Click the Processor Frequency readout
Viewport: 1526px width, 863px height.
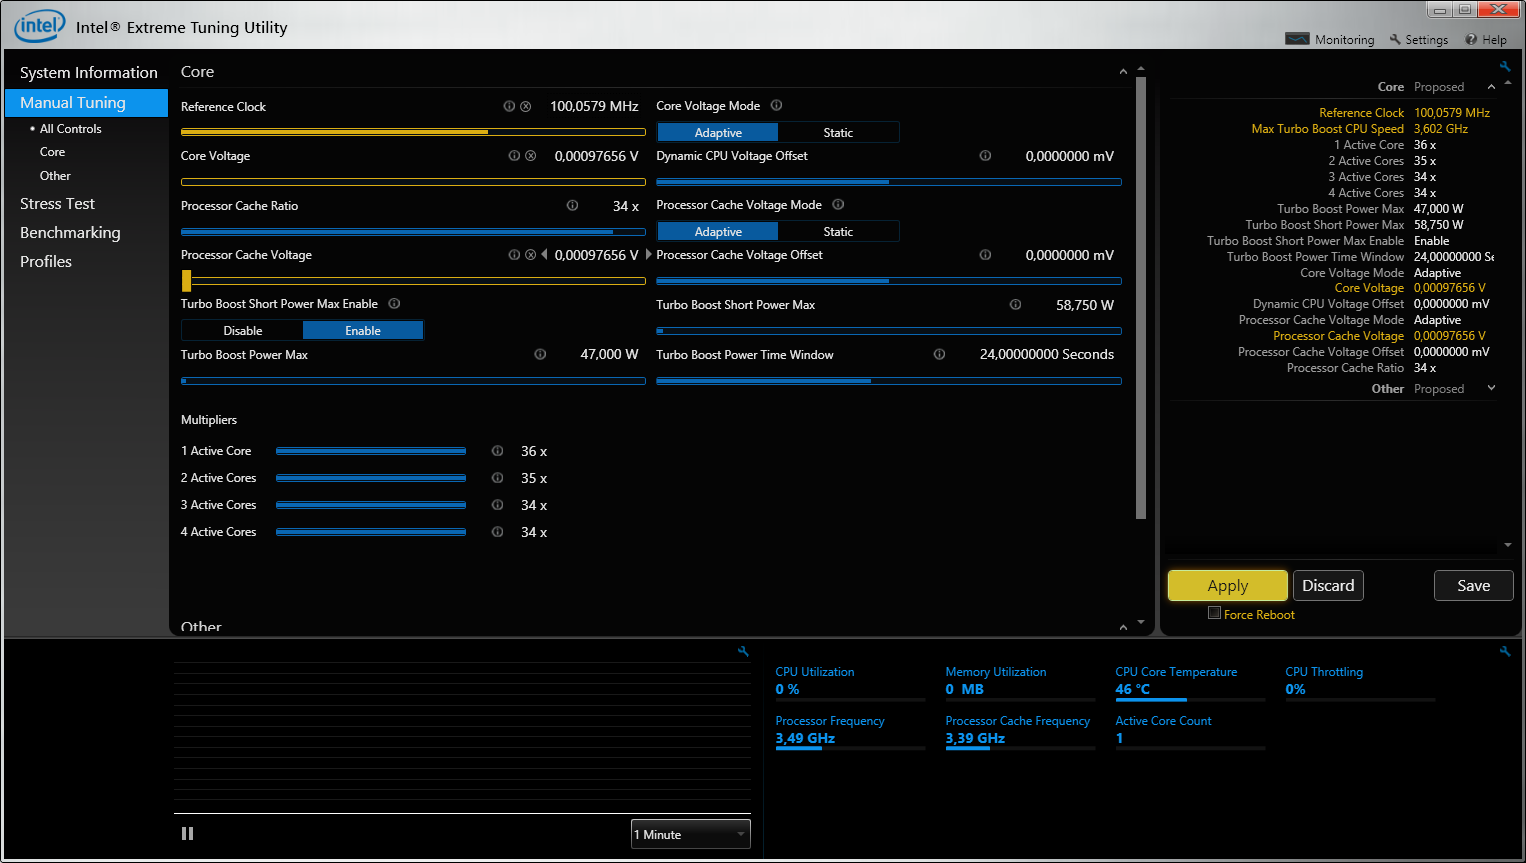(x=850, y=731)
